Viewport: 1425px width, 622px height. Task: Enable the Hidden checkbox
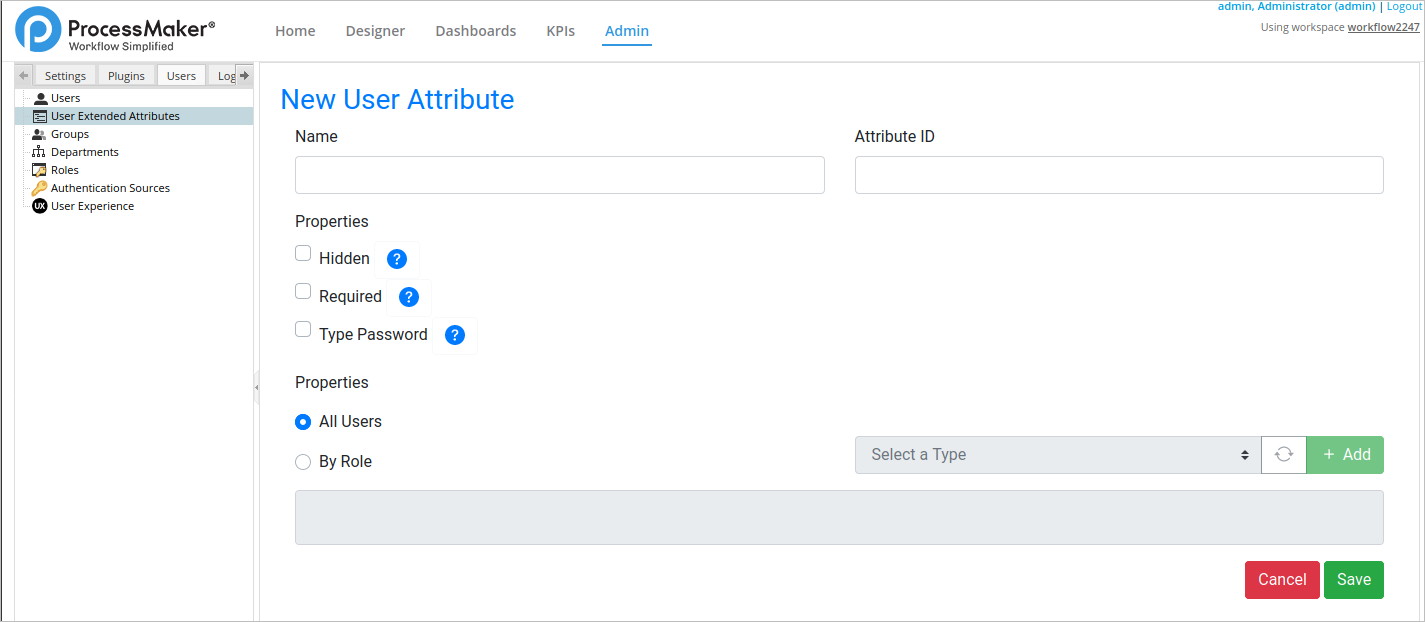(303, 254)
